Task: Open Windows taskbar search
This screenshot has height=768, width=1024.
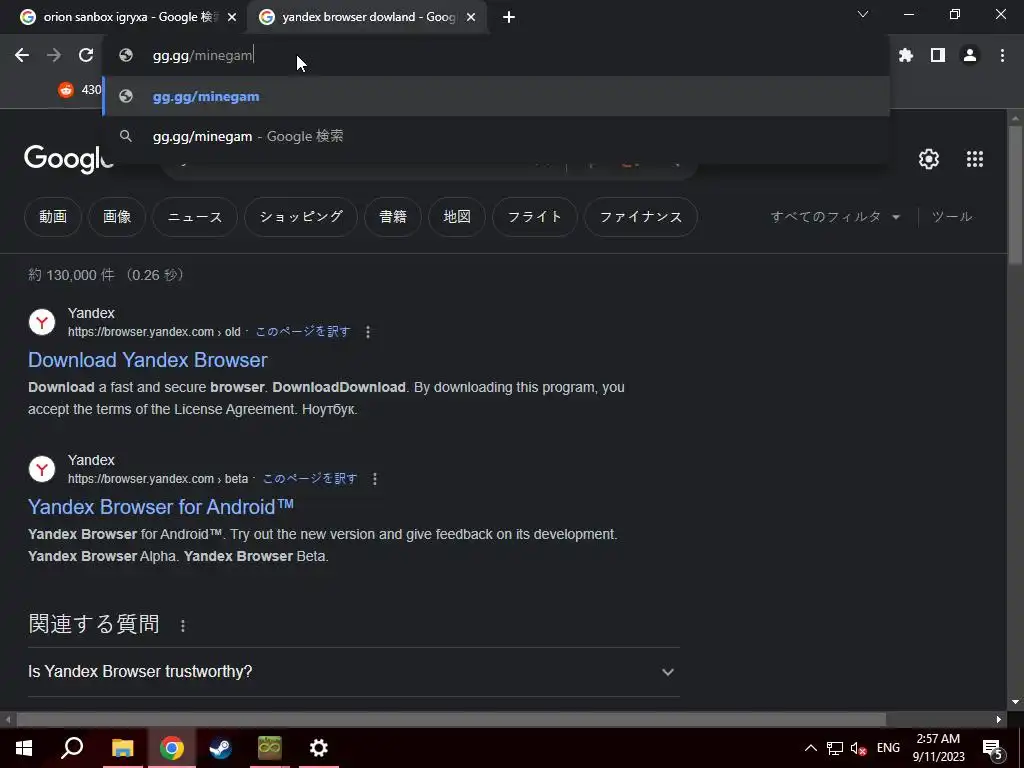Action: tap(72, 748)
